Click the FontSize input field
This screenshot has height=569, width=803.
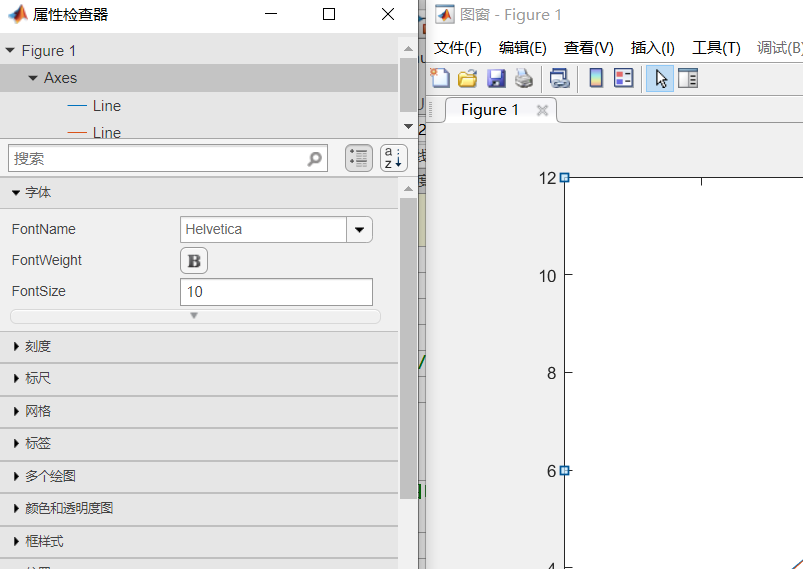pos(277,292)
